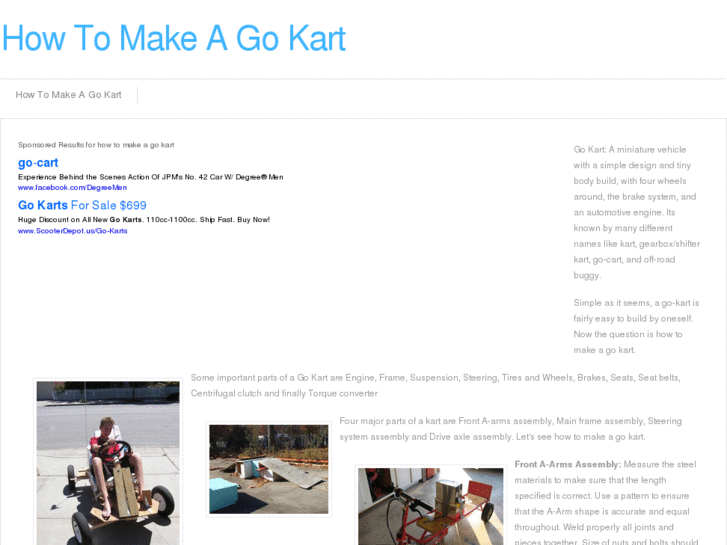
Task: Open the photo of red go kart frame
Action: 431,506
